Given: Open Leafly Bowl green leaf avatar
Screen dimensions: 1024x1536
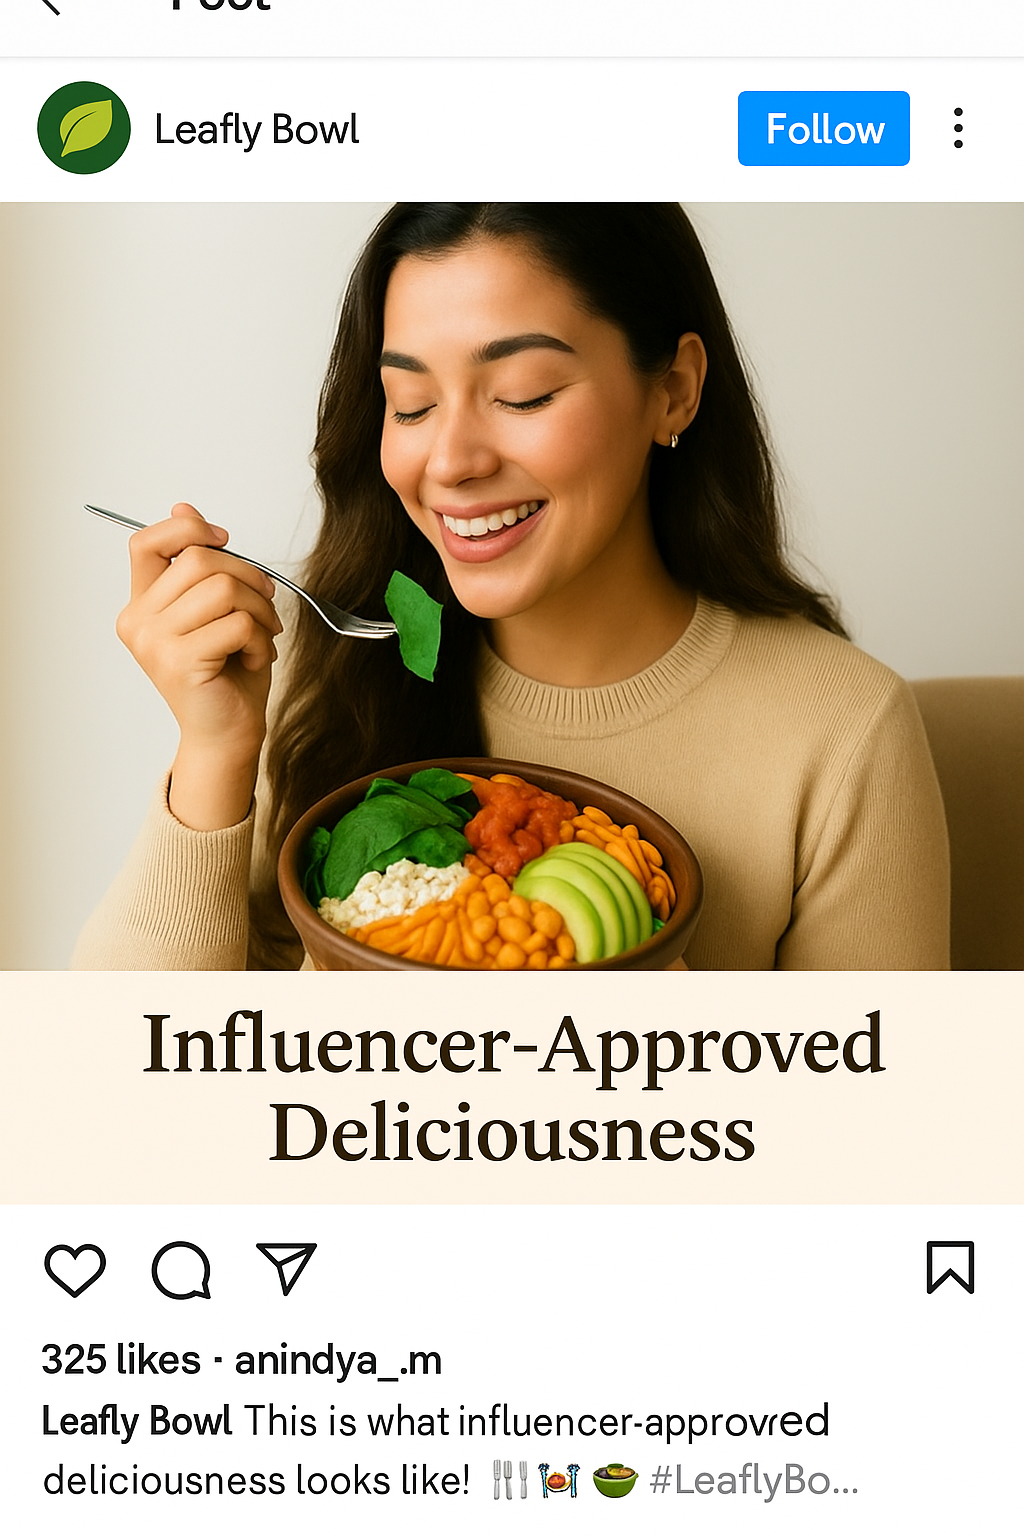Looking at the screenshot, I should click(84, 128).
